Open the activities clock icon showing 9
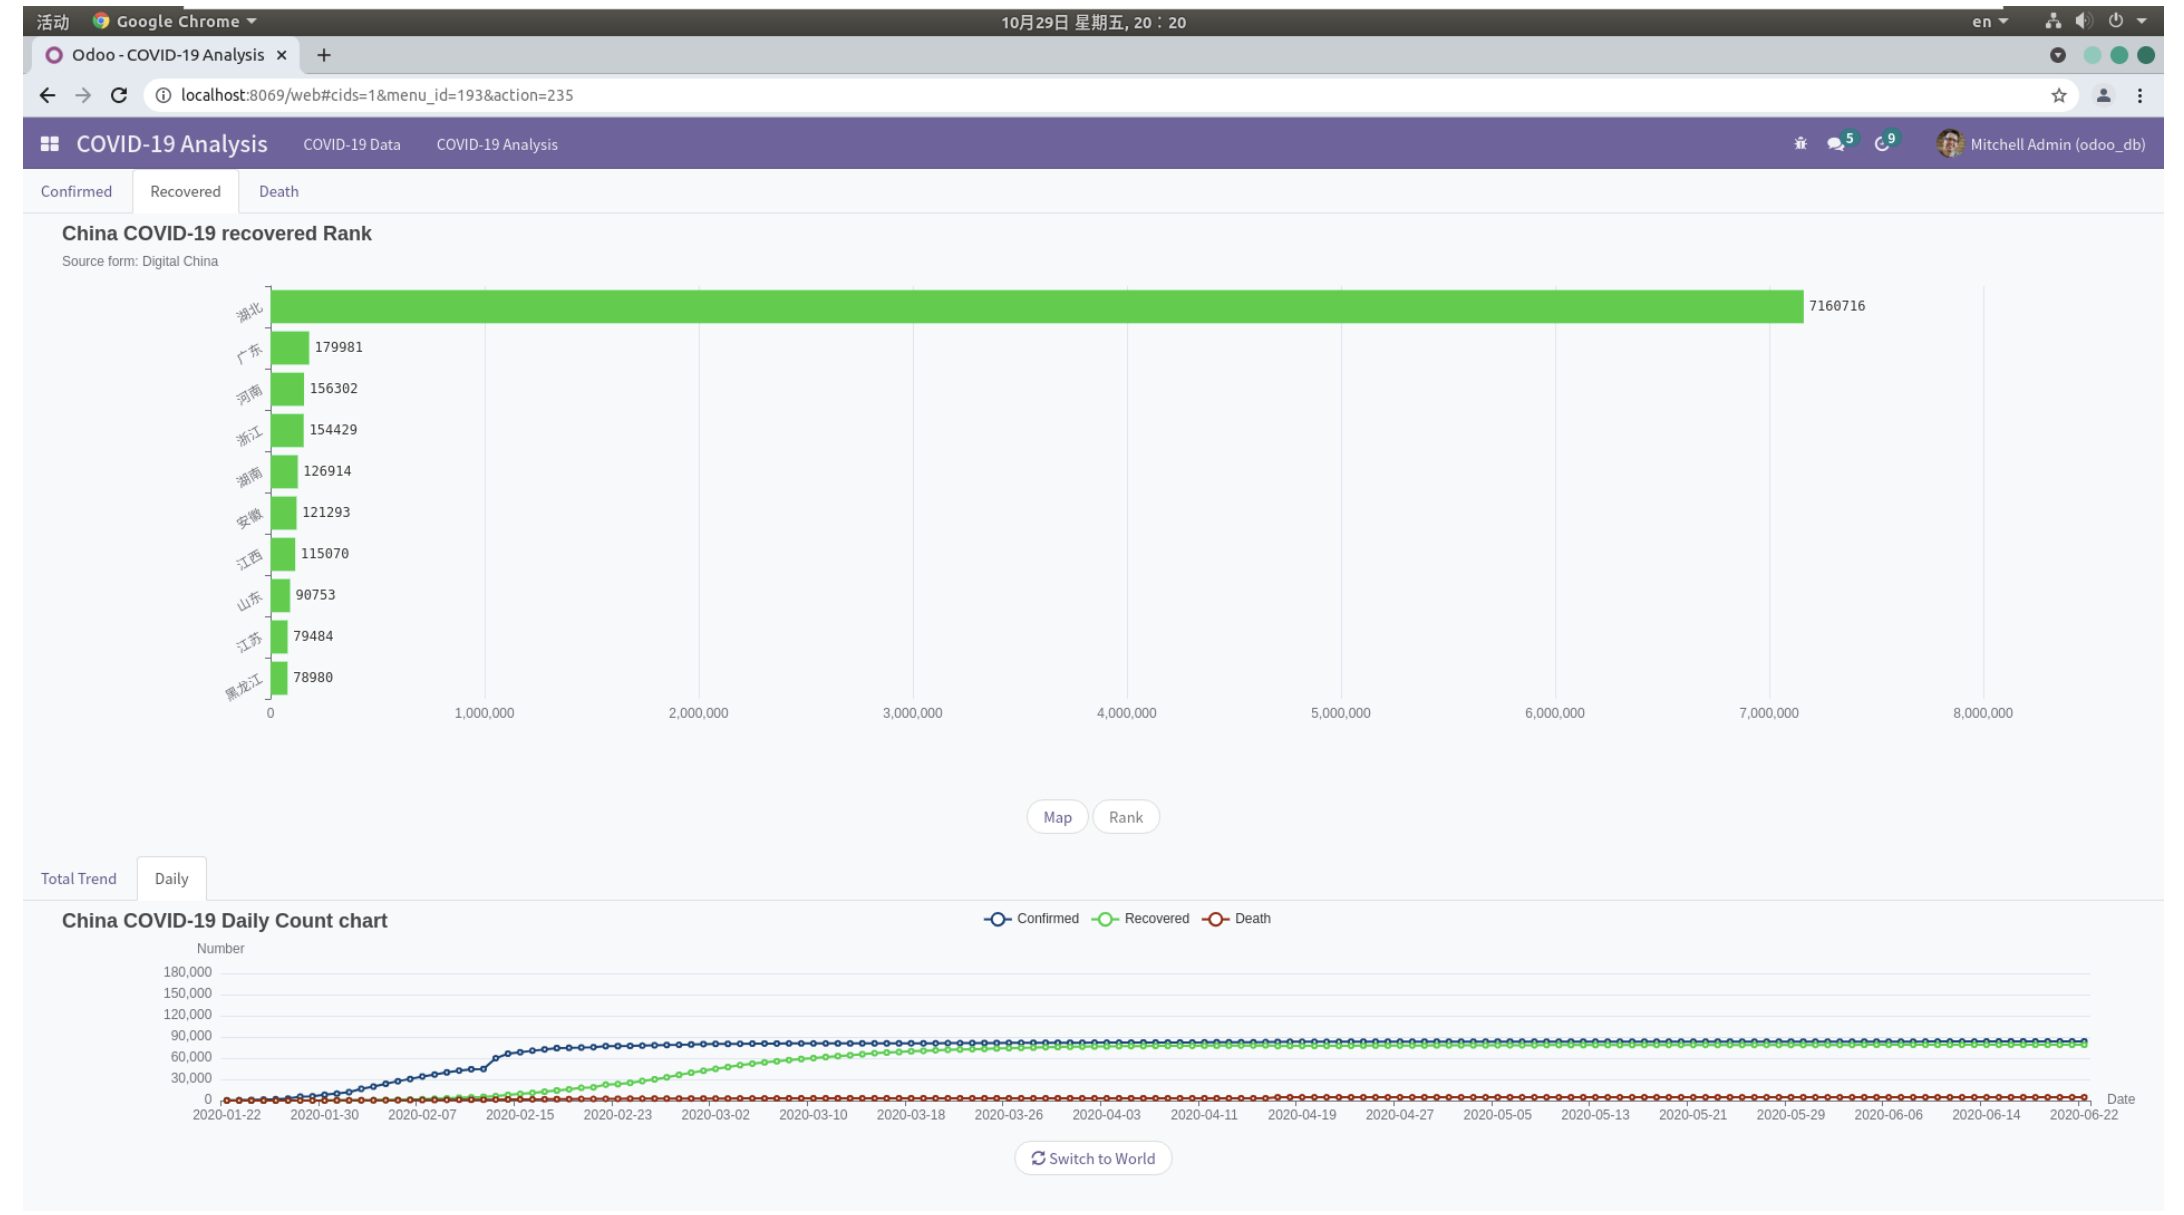This screenshot has height=1215, width=2184. click(1881, 143)
